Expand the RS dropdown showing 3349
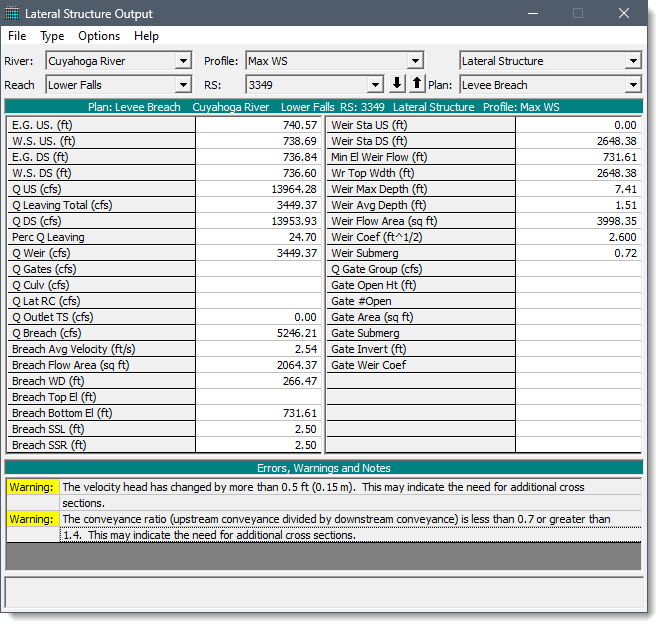The image size is (663, 628). (375, 85)
